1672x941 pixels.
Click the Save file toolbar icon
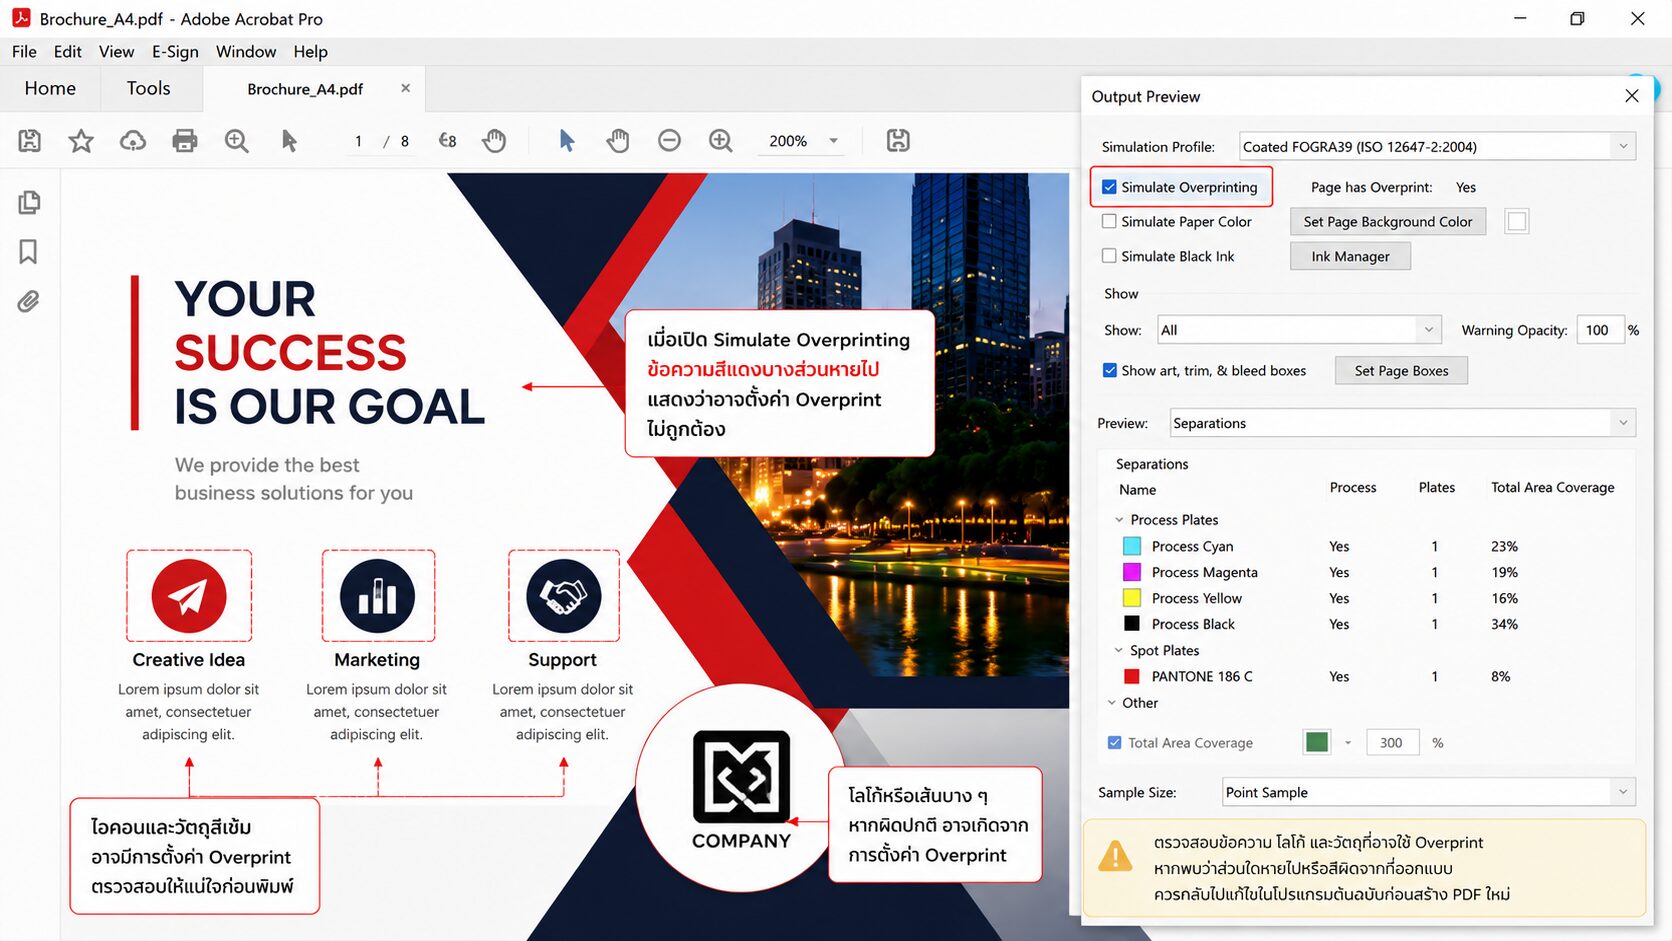point(30,141)
